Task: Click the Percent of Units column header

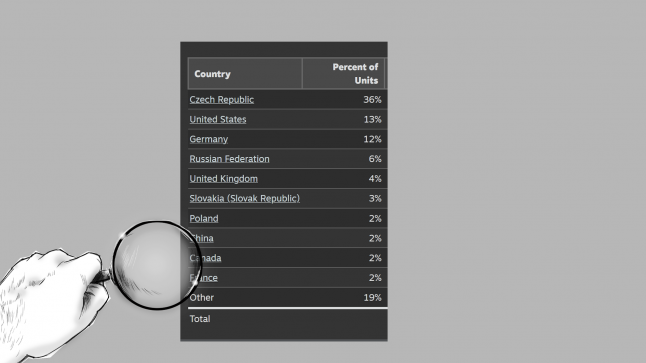Action: pos(344,73)
